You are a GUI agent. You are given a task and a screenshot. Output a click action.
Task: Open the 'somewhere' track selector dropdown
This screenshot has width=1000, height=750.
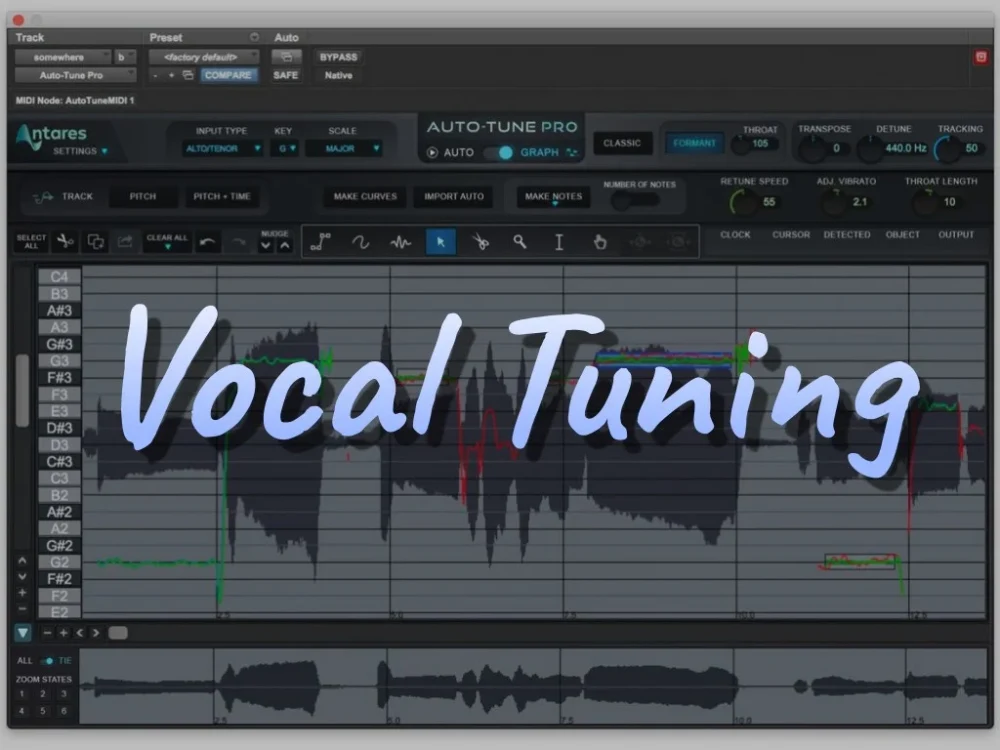coord(62,57)
